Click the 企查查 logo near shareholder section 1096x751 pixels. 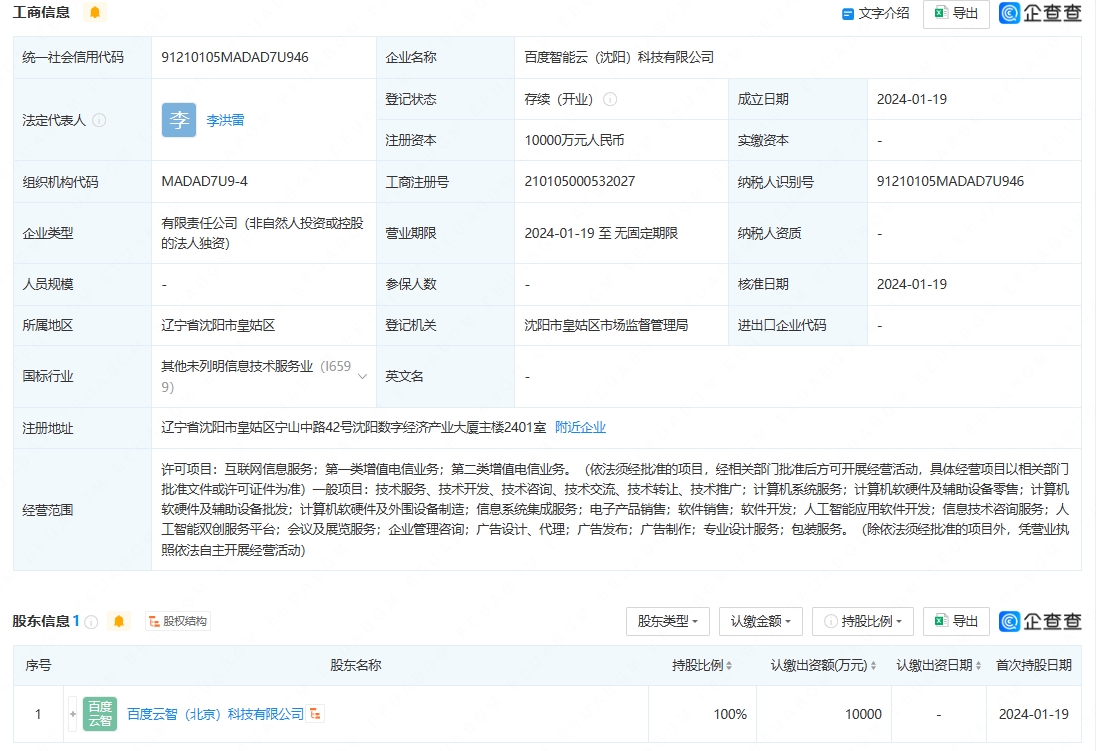[1040, 621]
